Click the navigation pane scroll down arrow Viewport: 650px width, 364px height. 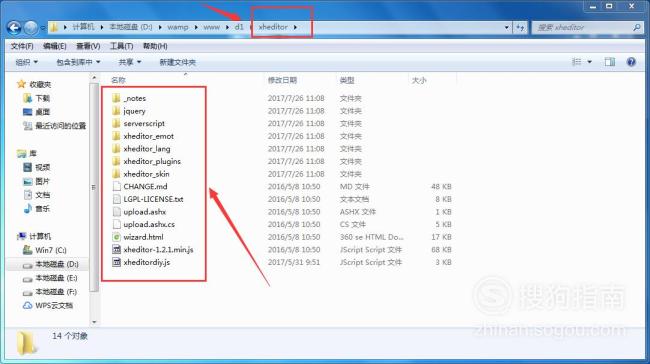tap(94, 322)
